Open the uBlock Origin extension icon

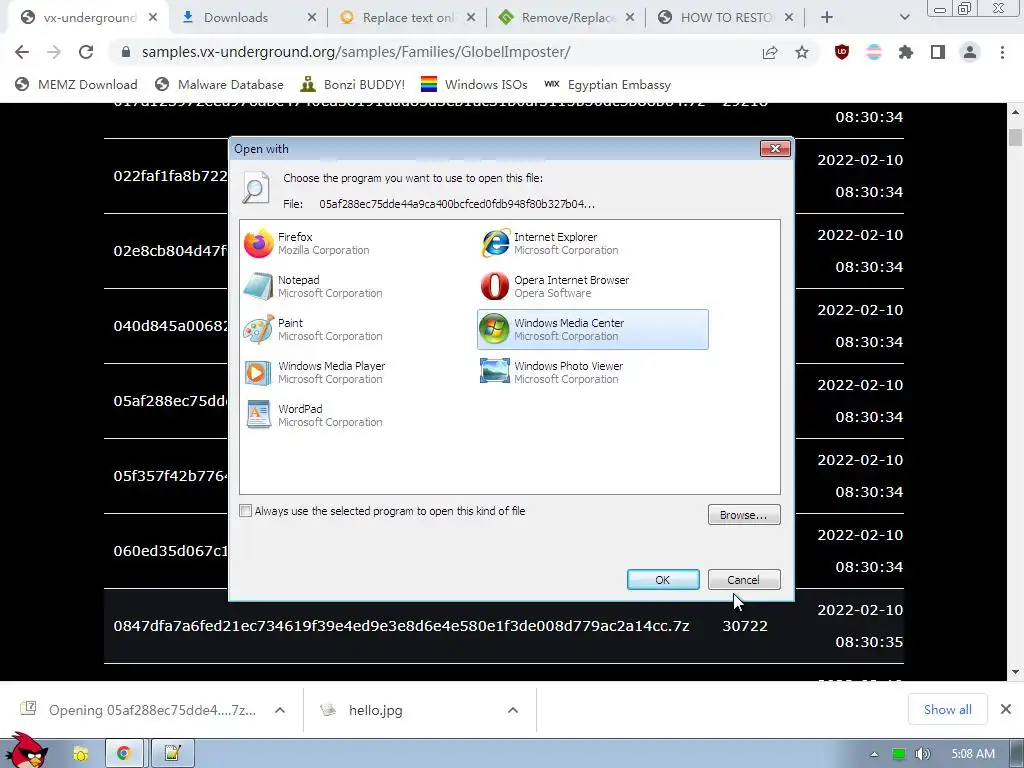tap(842, 52)
